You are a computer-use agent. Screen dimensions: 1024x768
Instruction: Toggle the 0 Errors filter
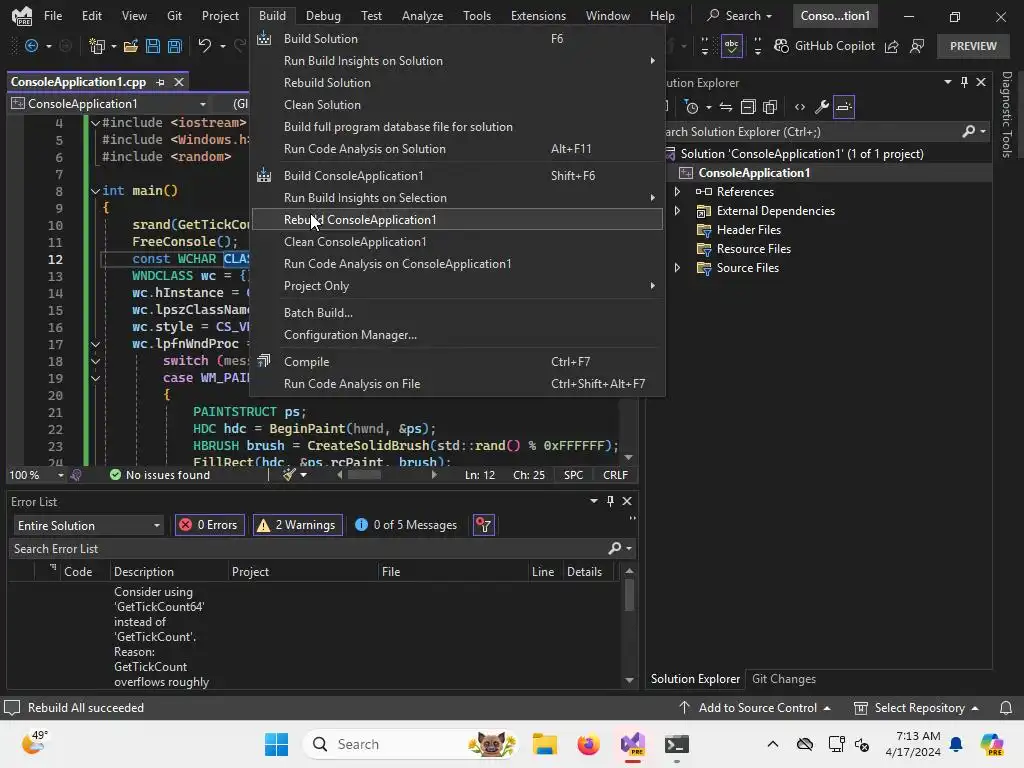point(210,525)
